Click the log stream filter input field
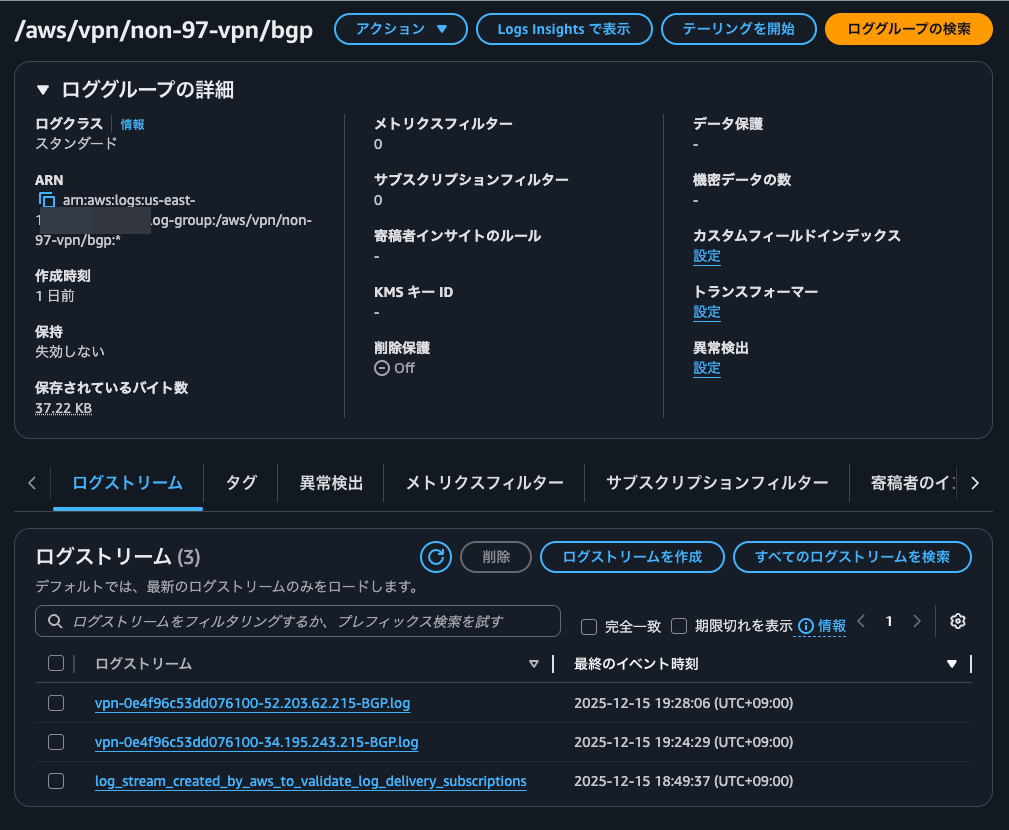This screenshot has width=1009, height=830. coord(300,621)
